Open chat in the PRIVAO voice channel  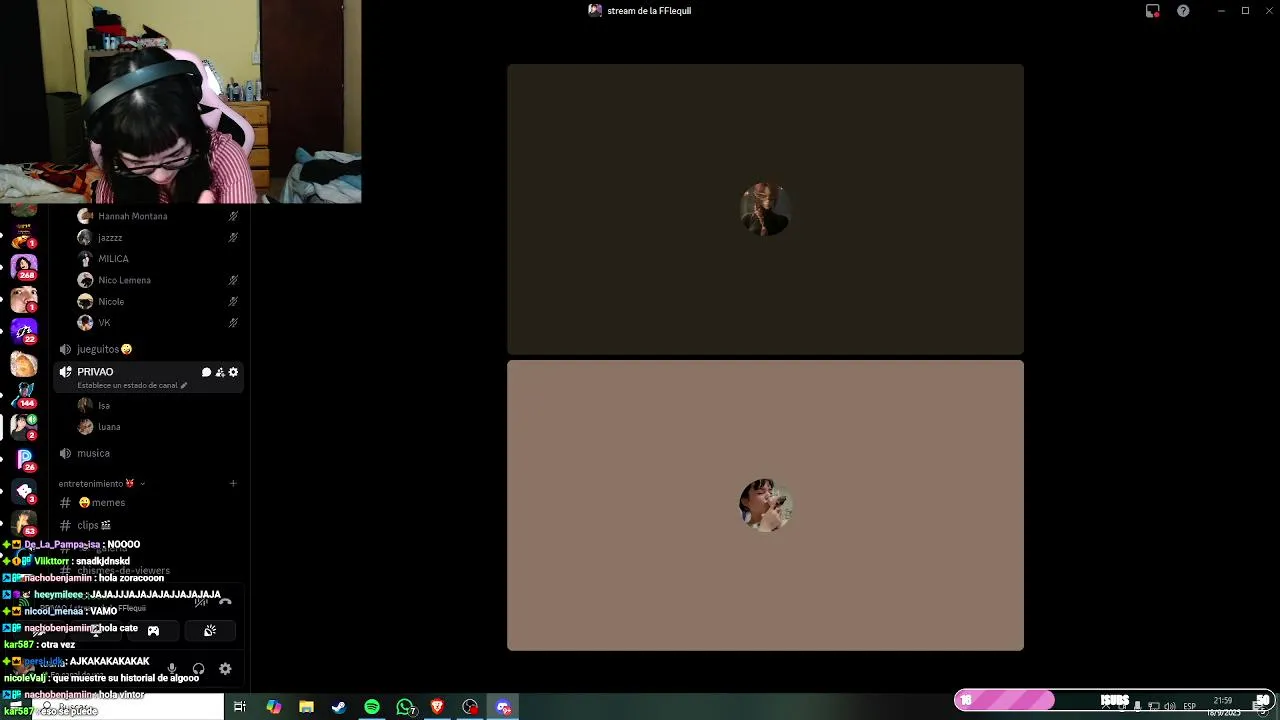click(206, 372)
